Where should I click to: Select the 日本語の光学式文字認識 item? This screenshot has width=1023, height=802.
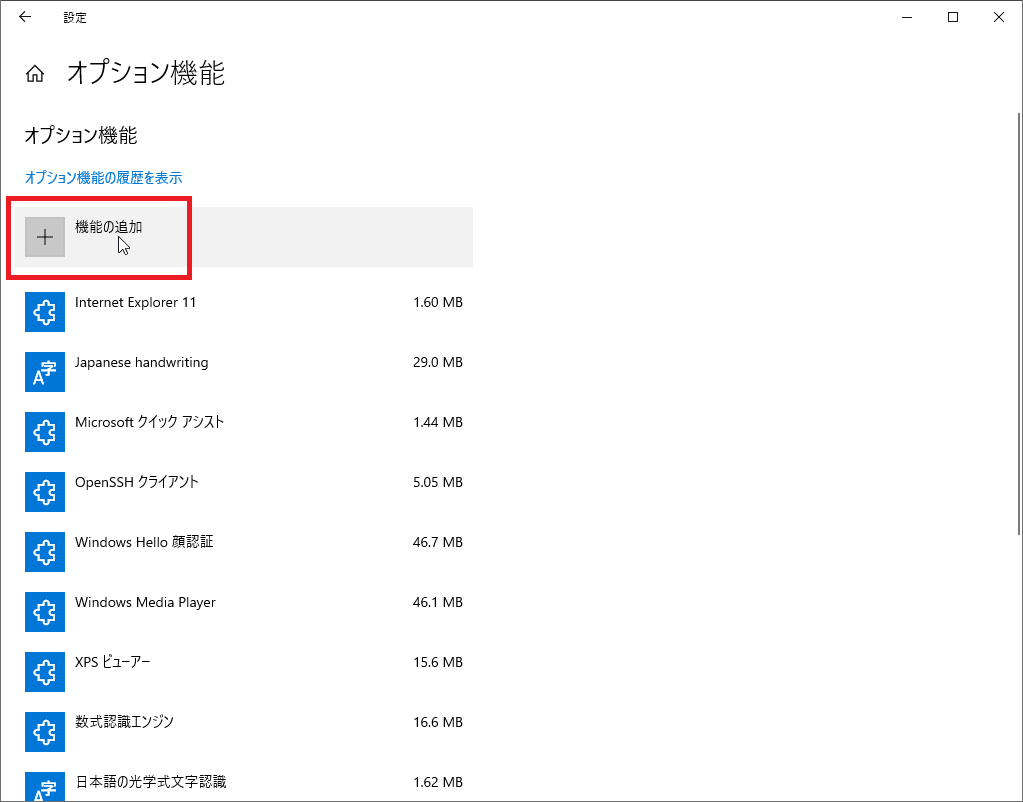coord(150,782)
